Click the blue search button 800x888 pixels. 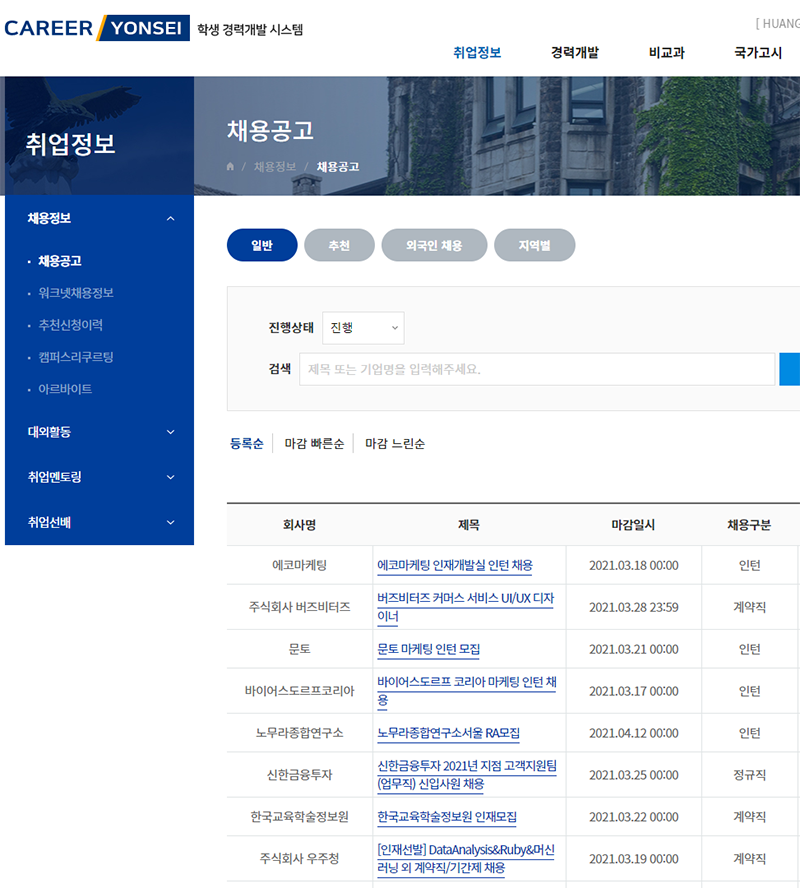[789, 369]
